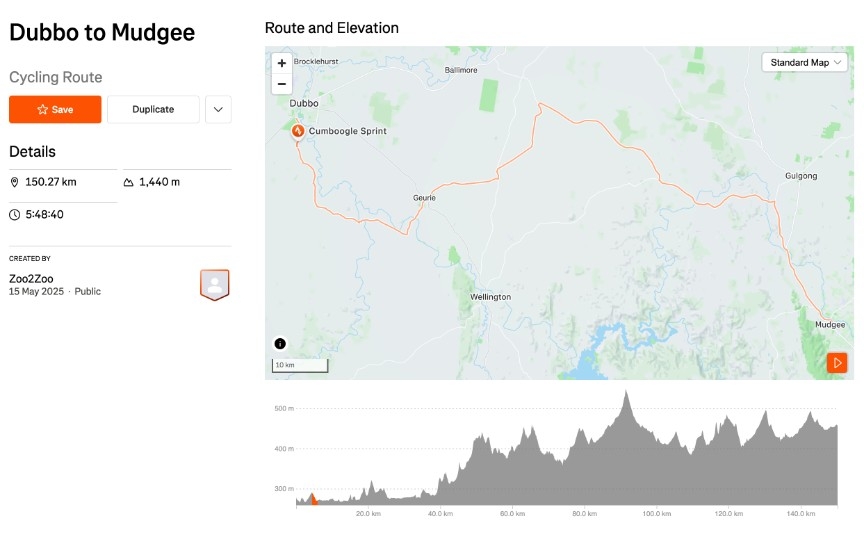Zoom out on the map
This screenshot has height=540, width=864.
tap(282, 84)
